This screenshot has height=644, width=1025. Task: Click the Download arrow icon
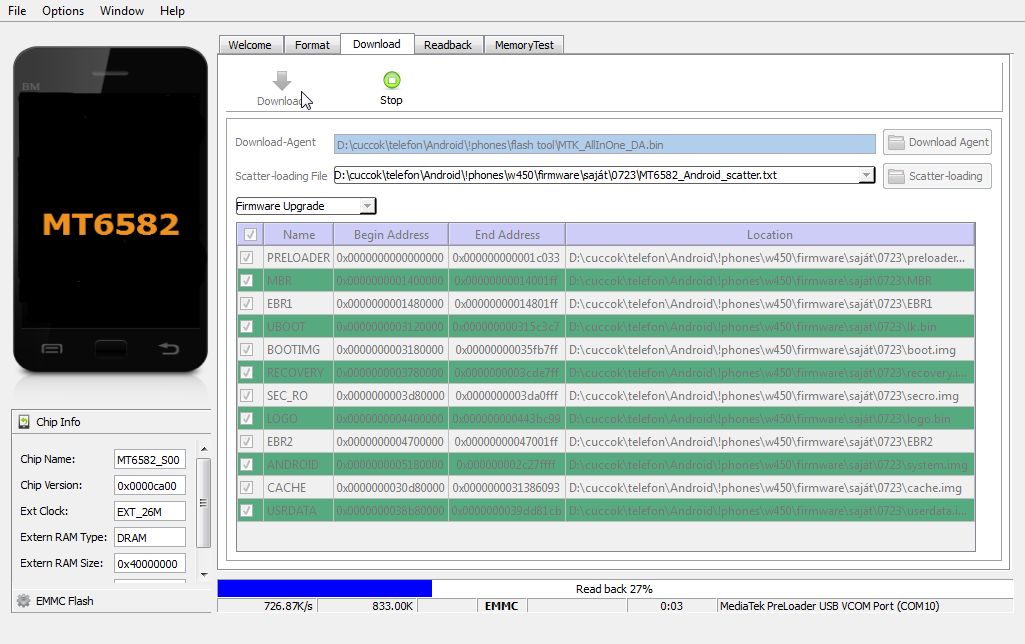pos(282,80)
